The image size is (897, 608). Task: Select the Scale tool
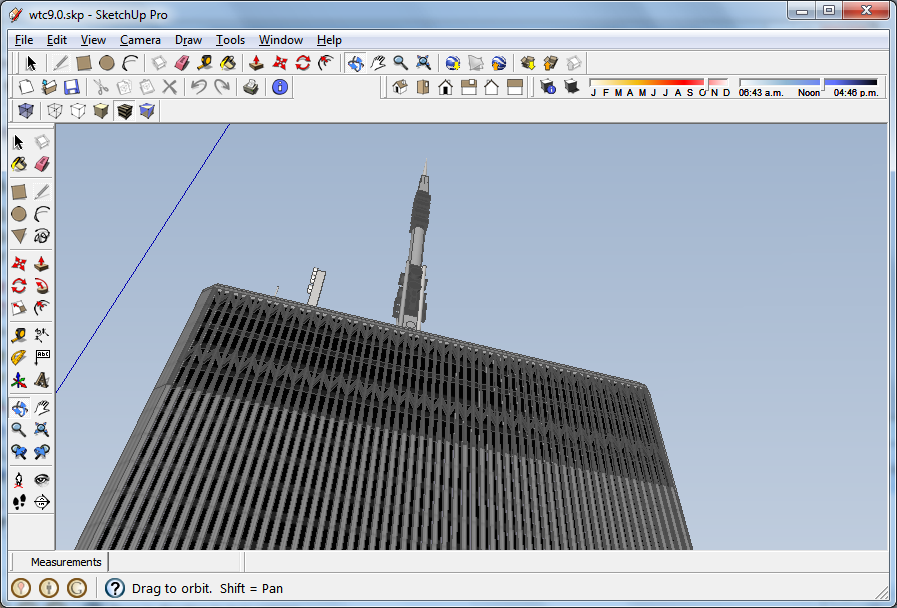click(x=19, y=308)
